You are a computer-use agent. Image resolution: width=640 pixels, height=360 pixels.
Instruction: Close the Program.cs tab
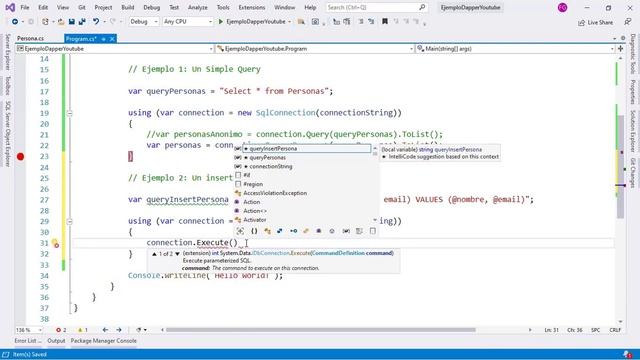pyautogui.click(x=112, y=39)
